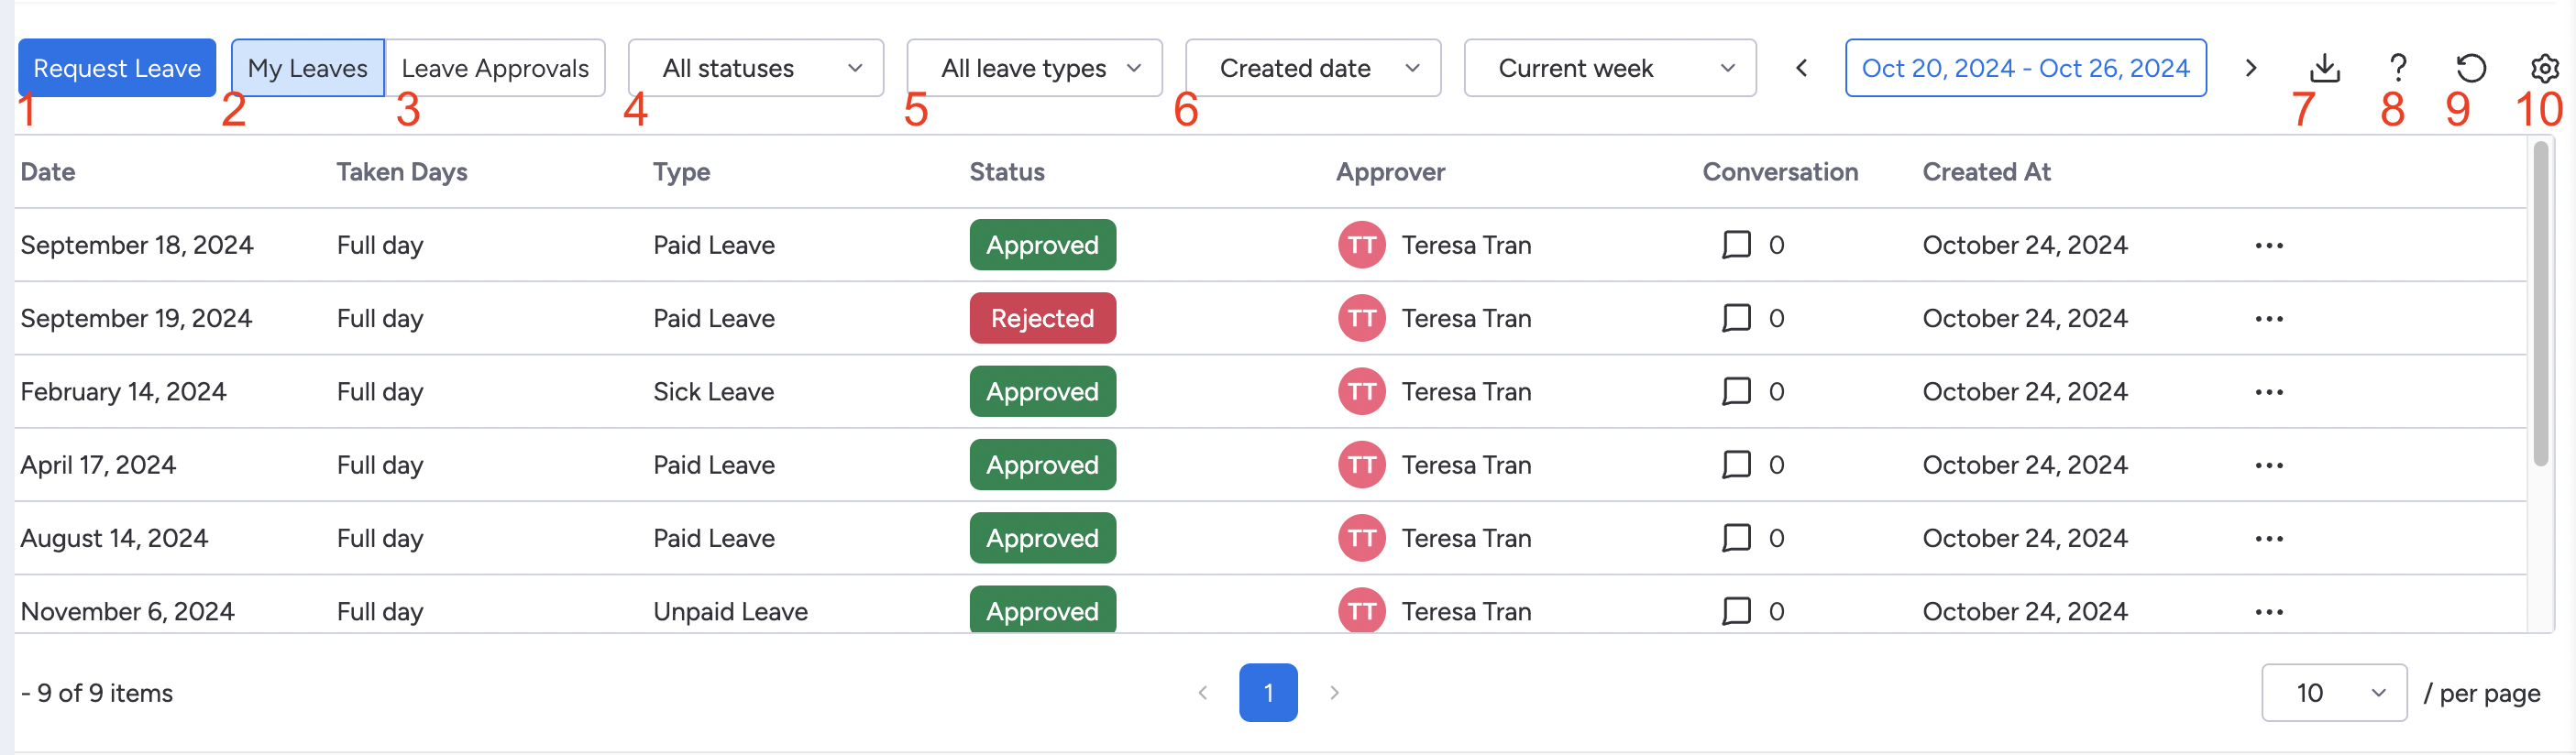Screen dimensions: 2576x755
Task: Go to next week arrow
Action: point(2250,68)
